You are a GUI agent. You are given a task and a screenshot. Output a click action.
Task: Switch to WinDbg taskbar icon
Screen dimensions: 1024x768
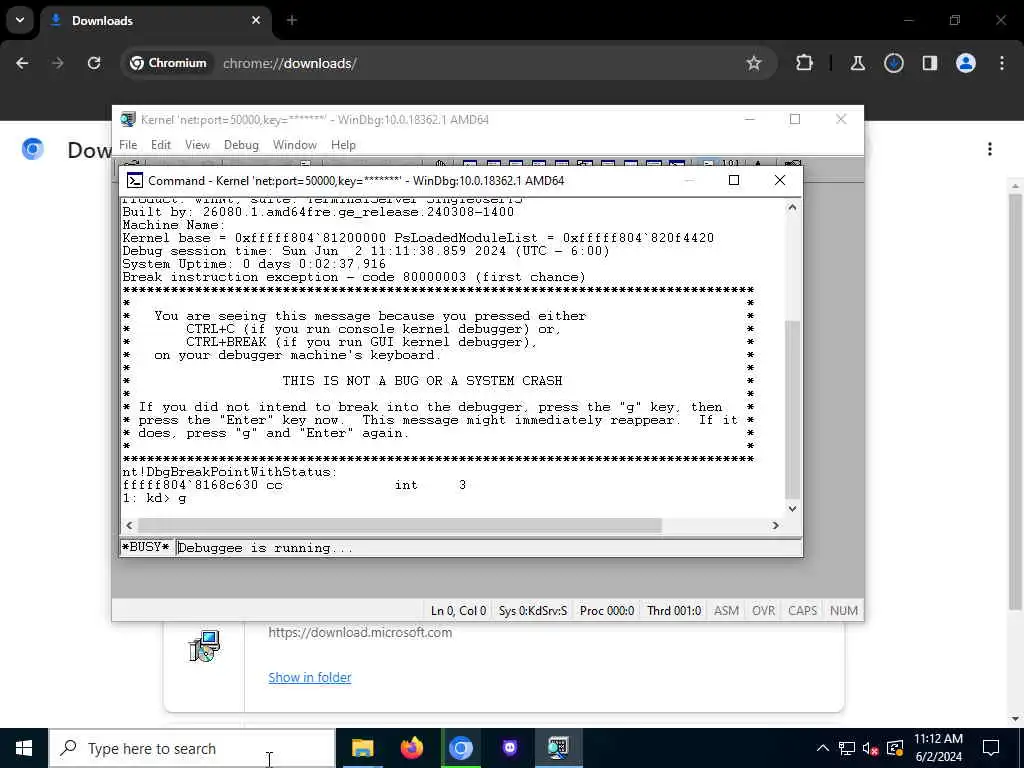(558, 748)
